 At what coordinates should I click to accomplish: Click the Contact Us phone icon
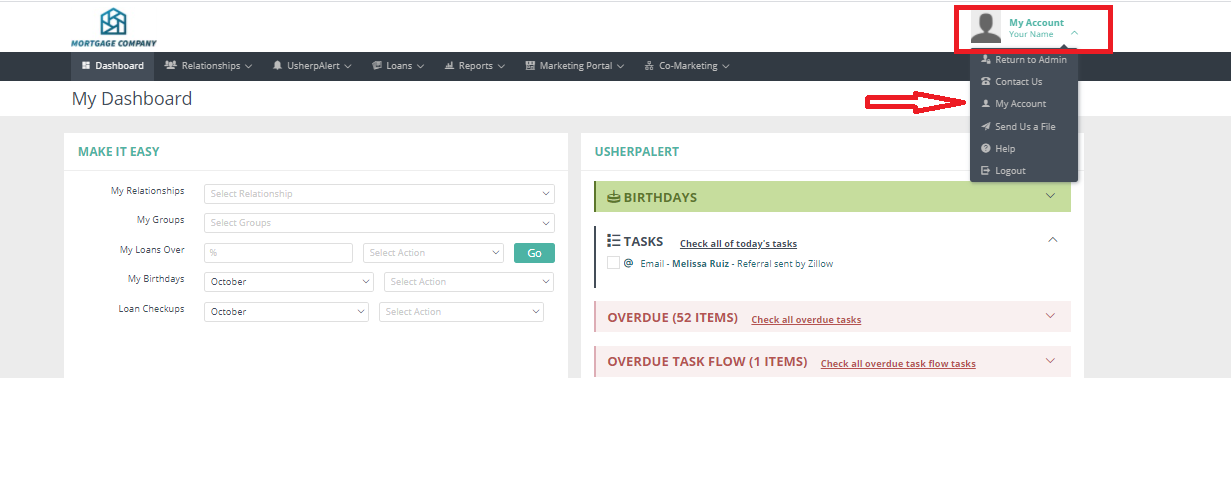[x=985, y=82]
